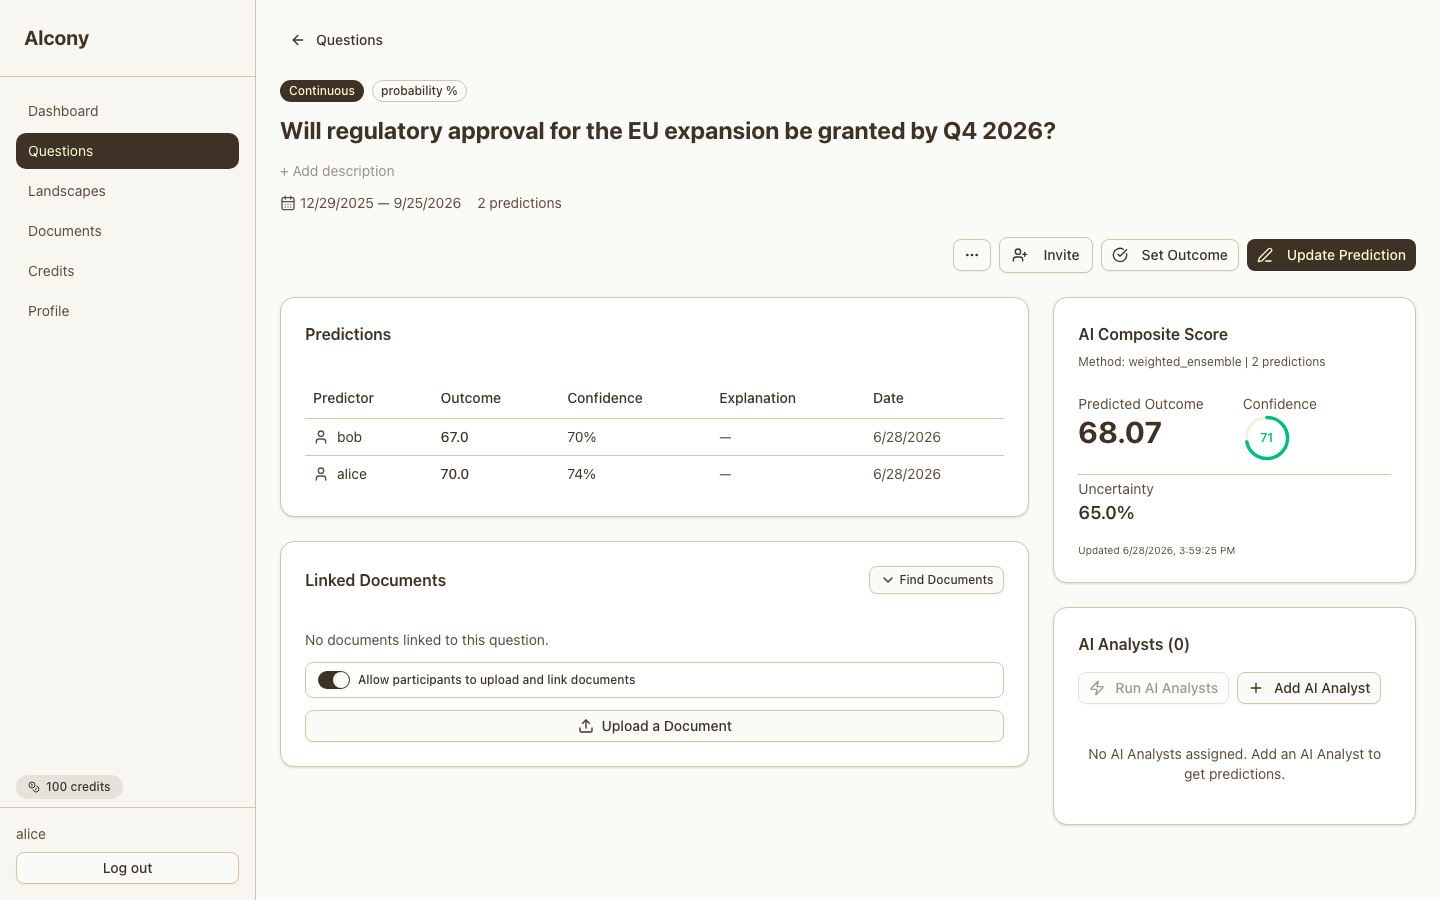Click the Continuous type badge
The image size is (1440, 900).
coord(322,91)
